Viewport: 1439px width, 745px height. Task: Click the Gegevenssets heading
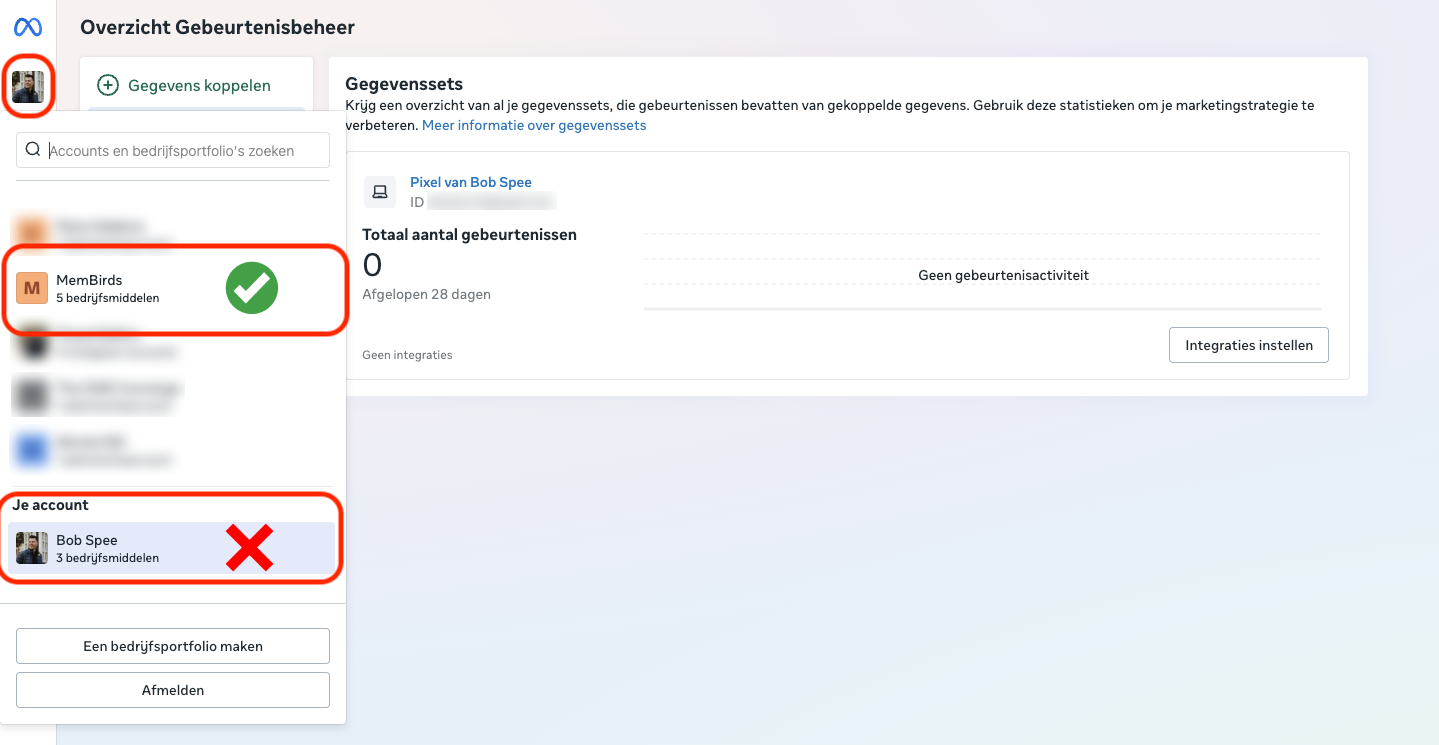point(404,84)
